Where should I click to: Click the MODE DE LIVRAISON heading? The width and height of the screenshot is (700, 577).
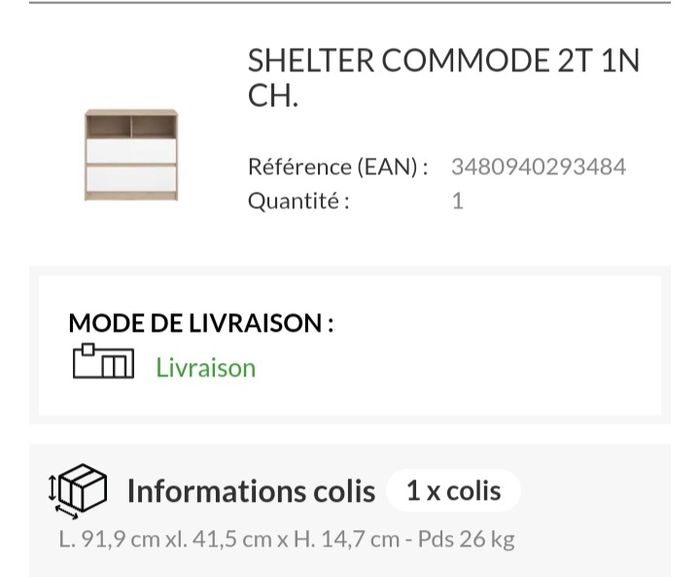200,323
